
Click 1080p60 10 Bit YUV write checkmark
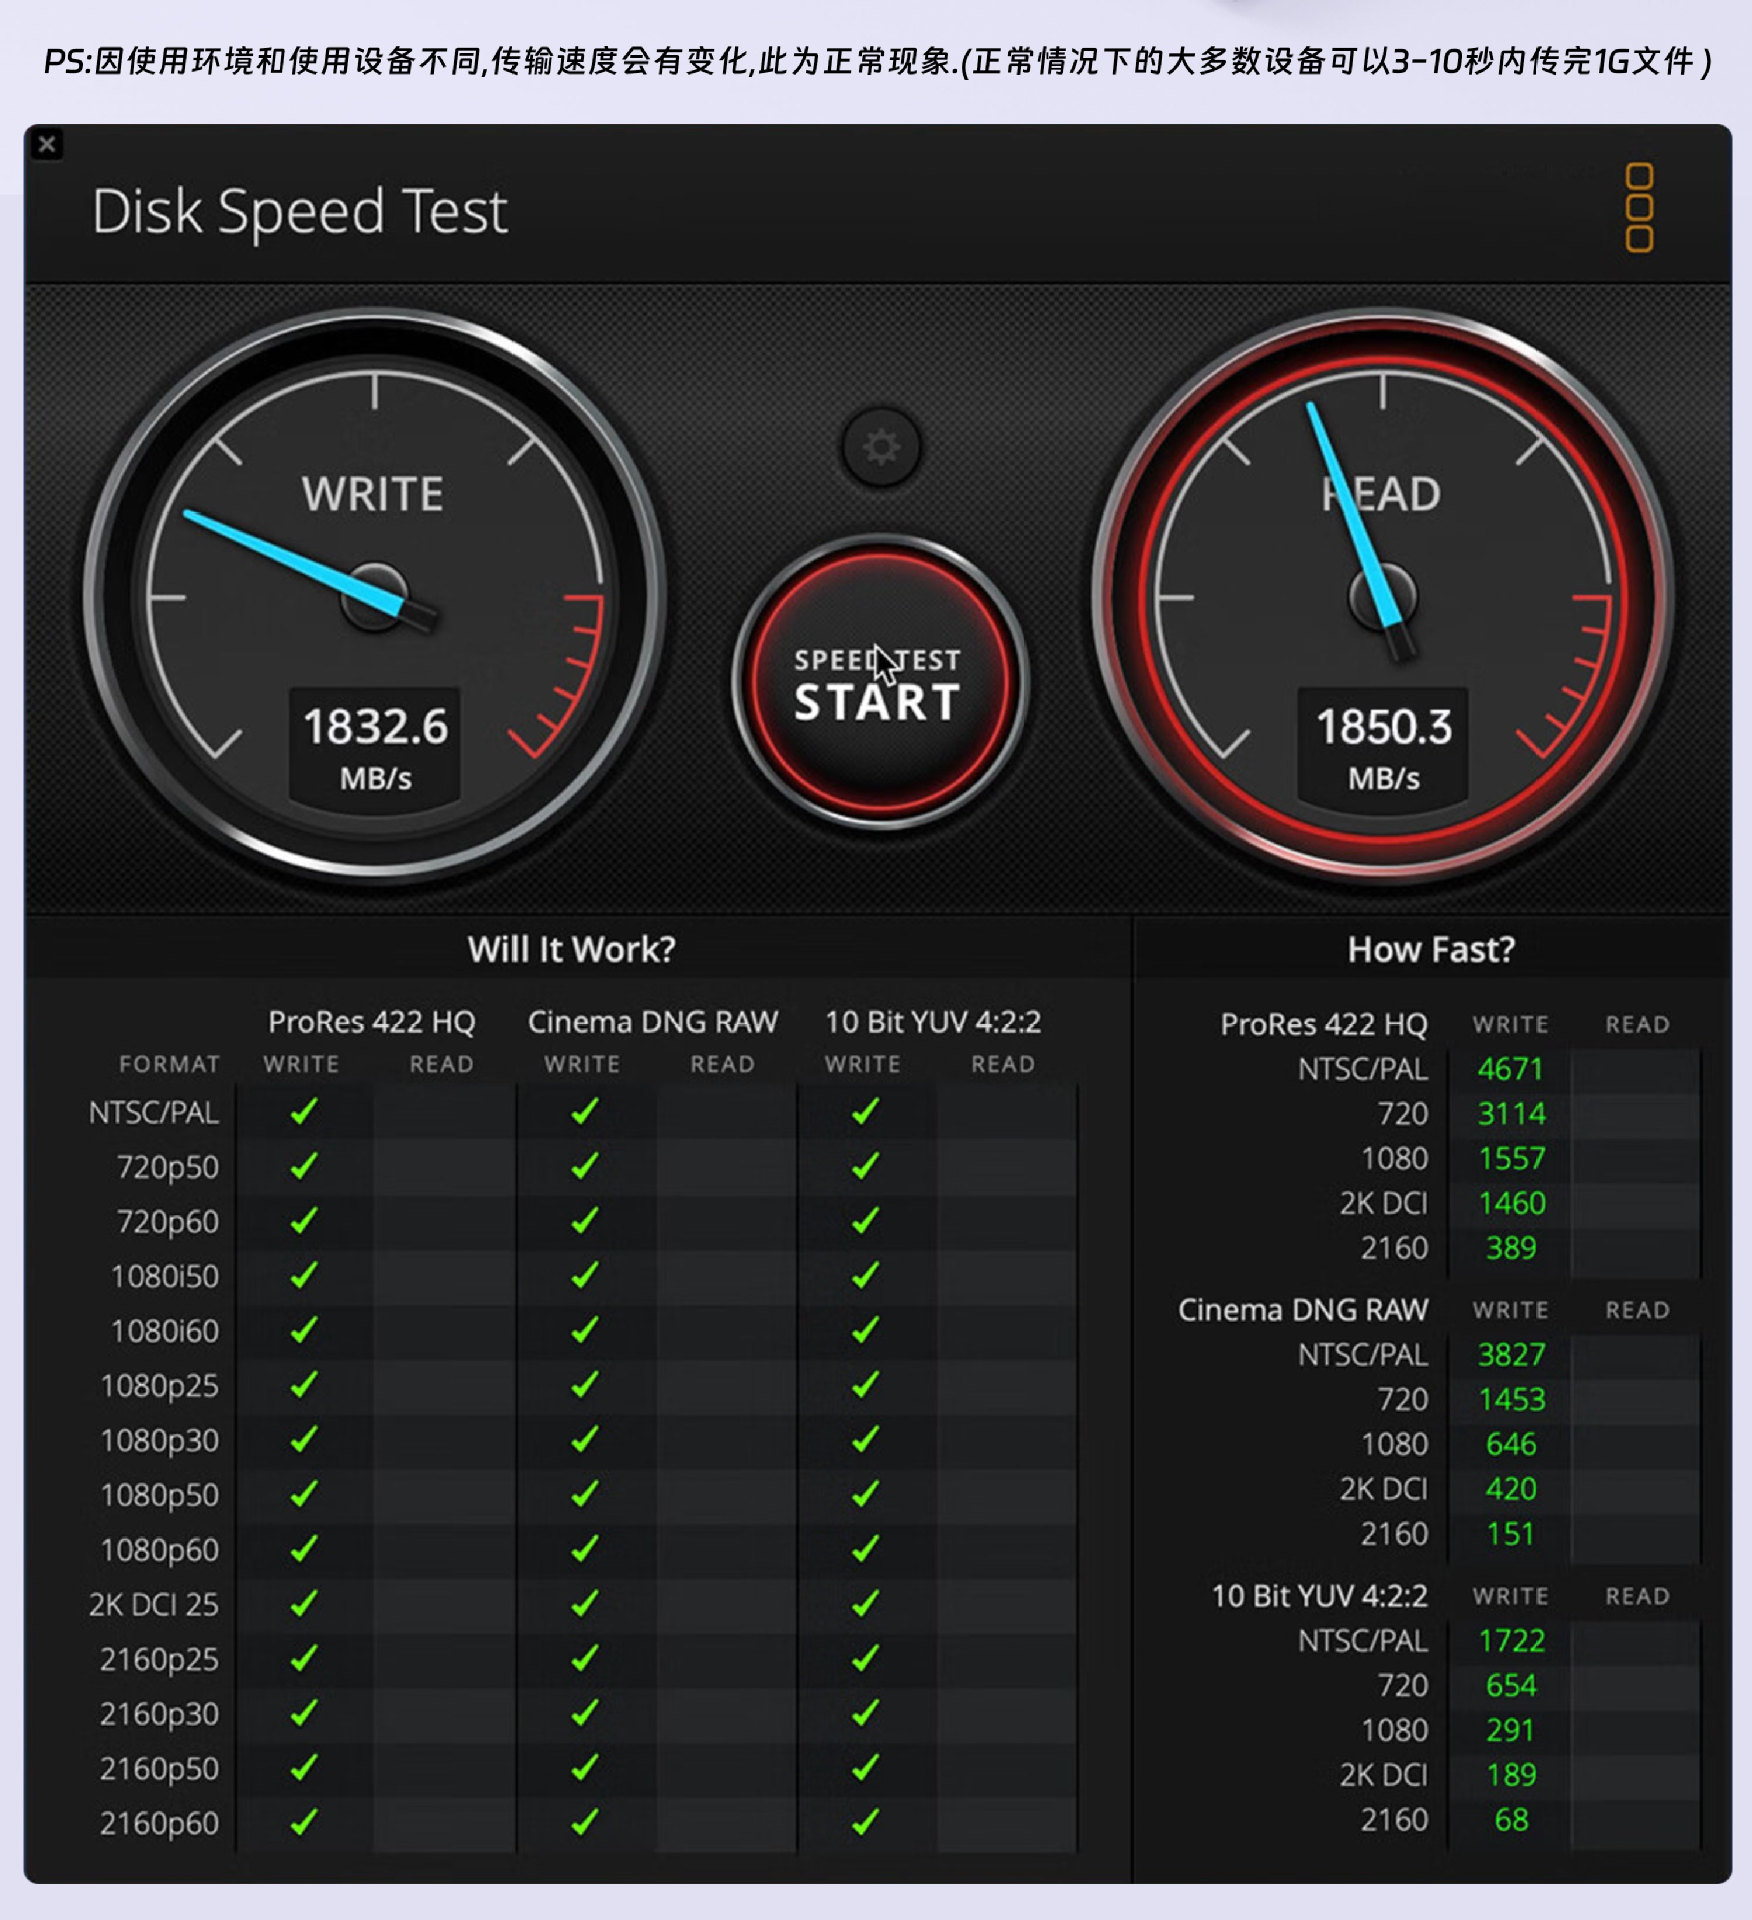865,1548
